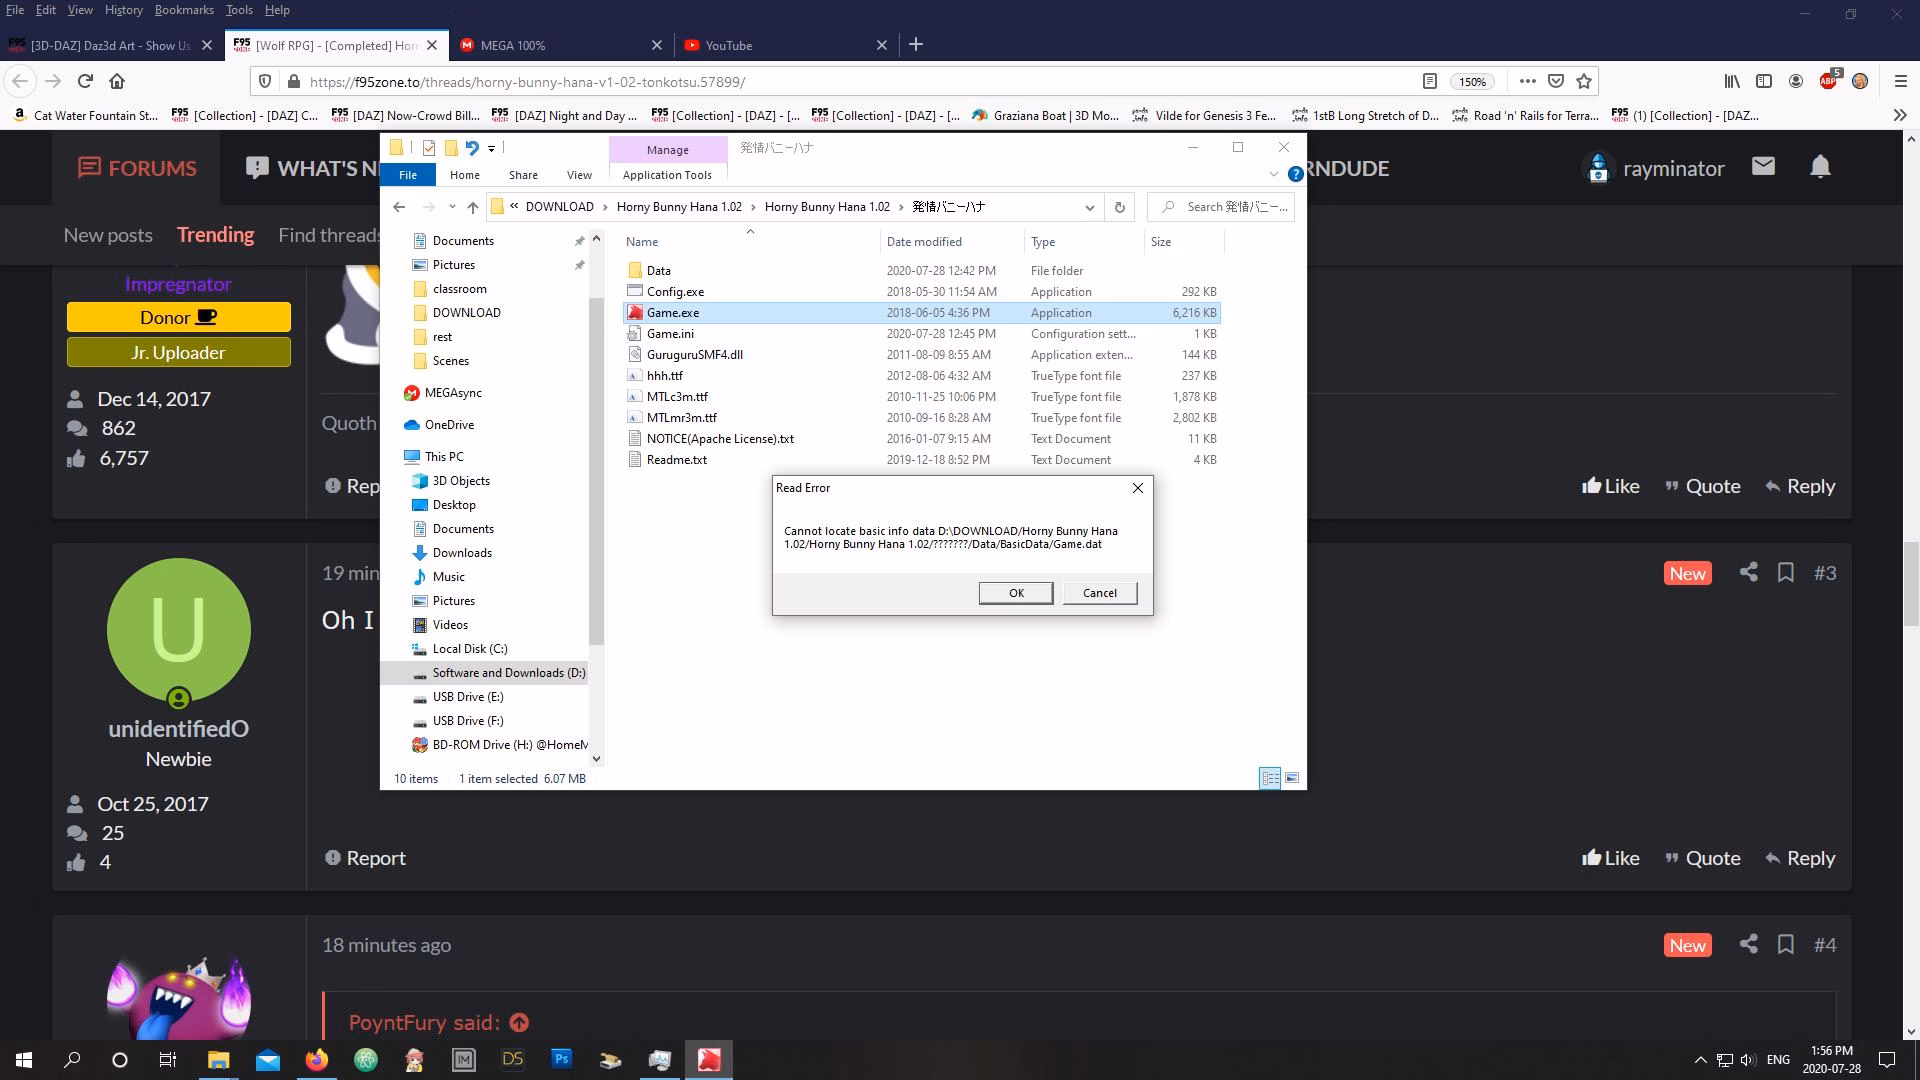Open forum inbox envelope icon
The width and height of the screenshot is (1920, 1080).
(1763, 167)
